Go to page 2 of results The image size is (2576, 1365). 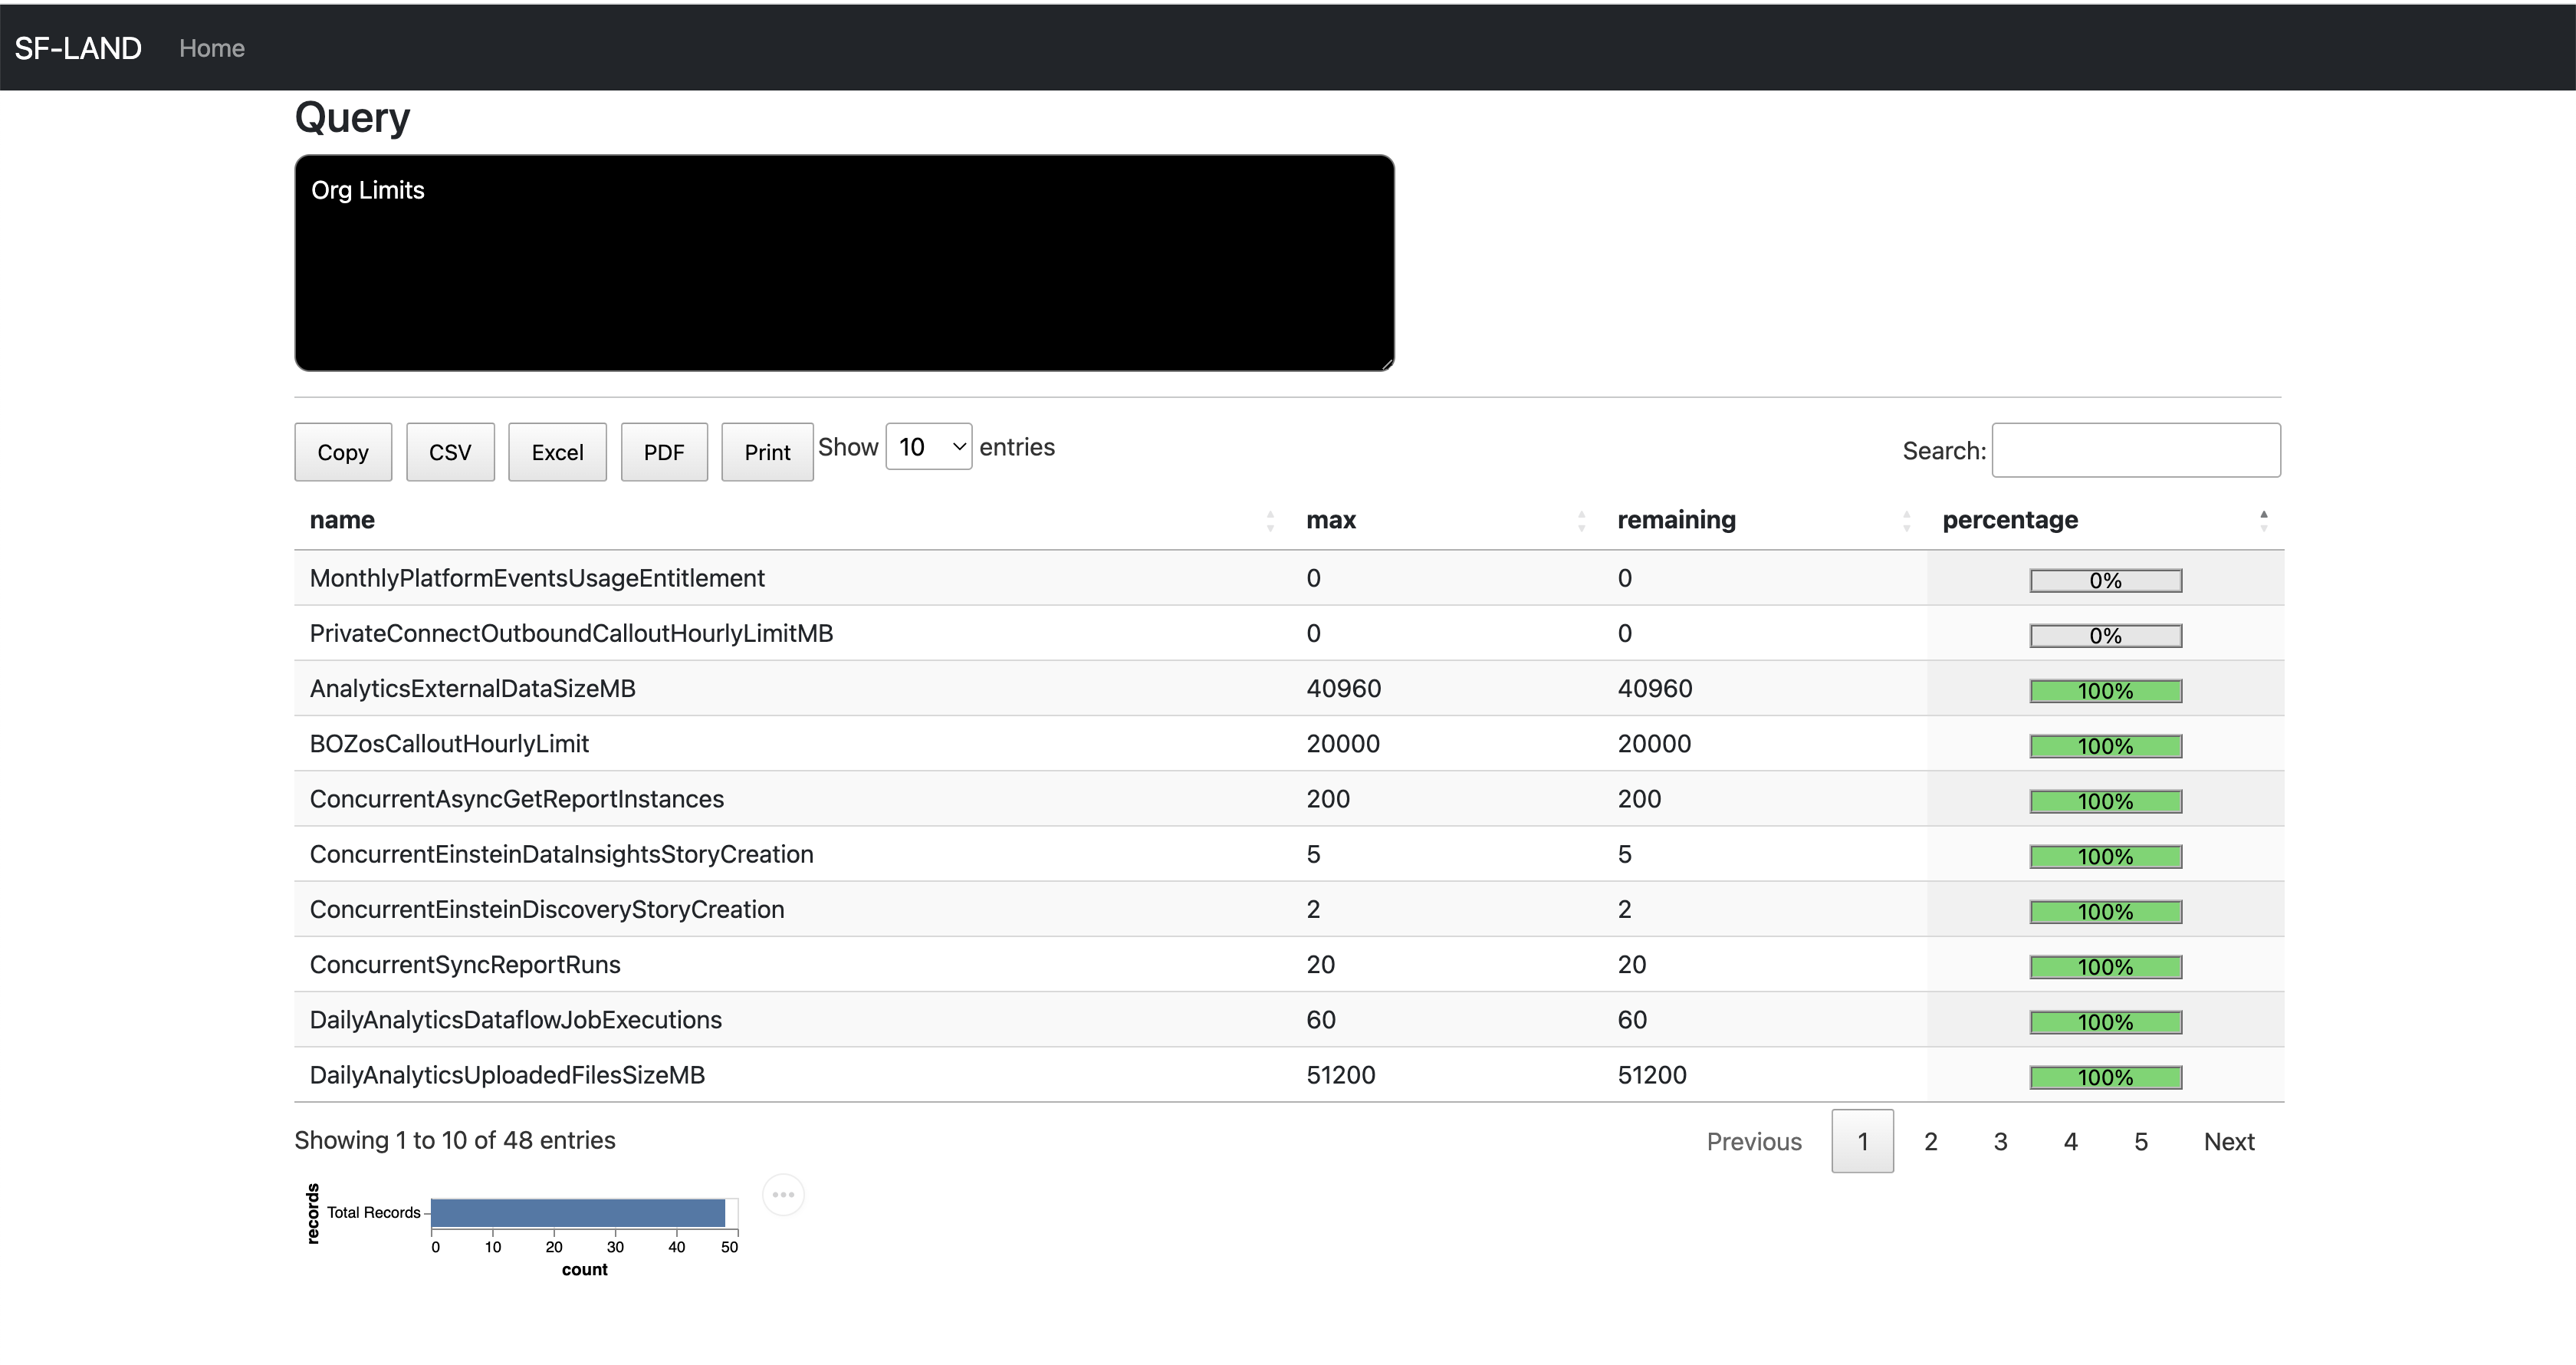[x=1931, y=1141]
